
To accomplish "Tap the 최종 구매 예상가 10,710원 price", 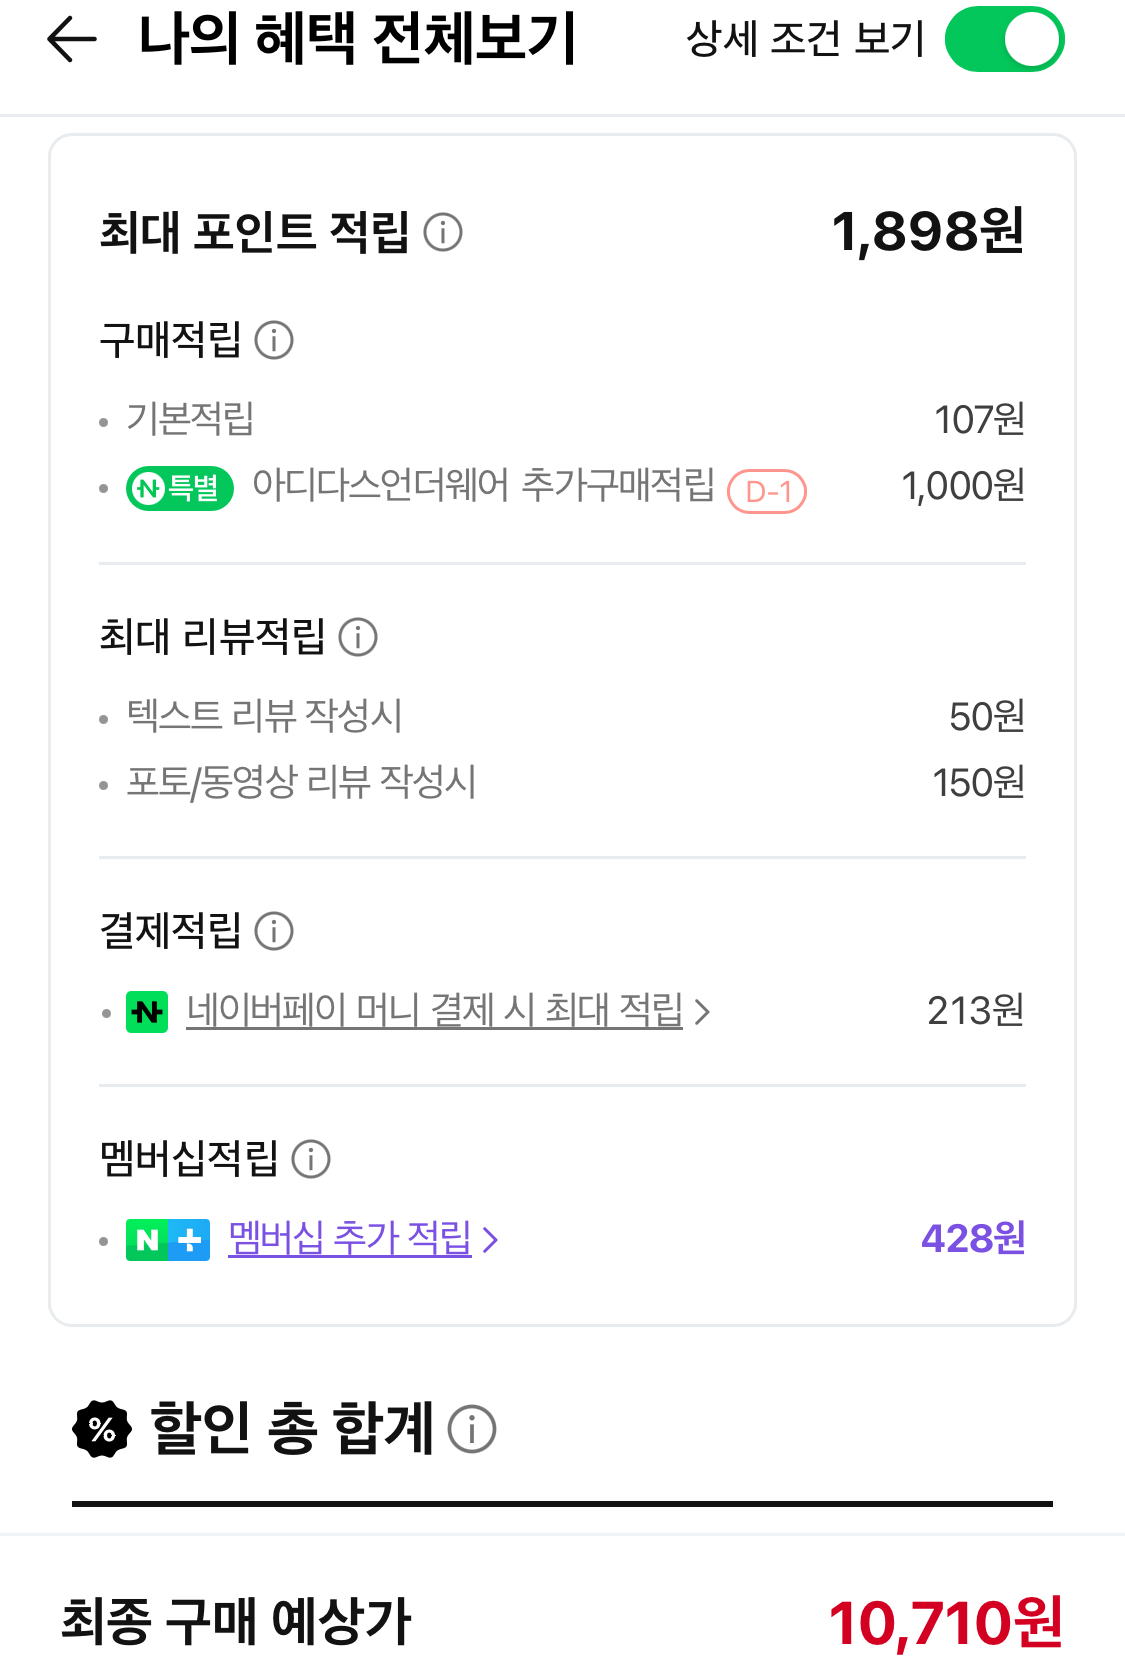I will coord(945,1622).
